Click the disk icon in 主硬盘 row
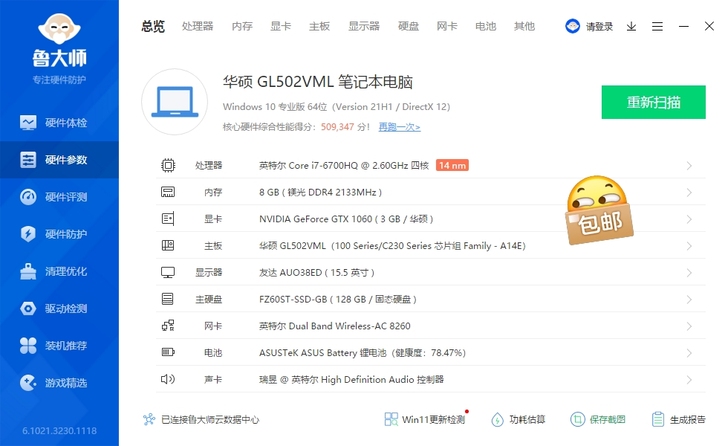Viewport: 728px width, 446px height. [168, 299]
